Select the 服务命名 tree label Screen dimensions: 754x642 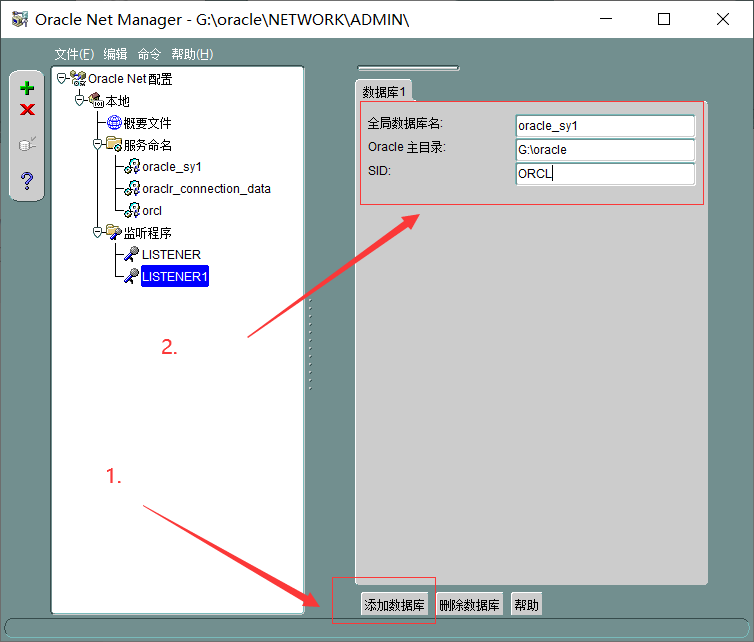(147, 144)
